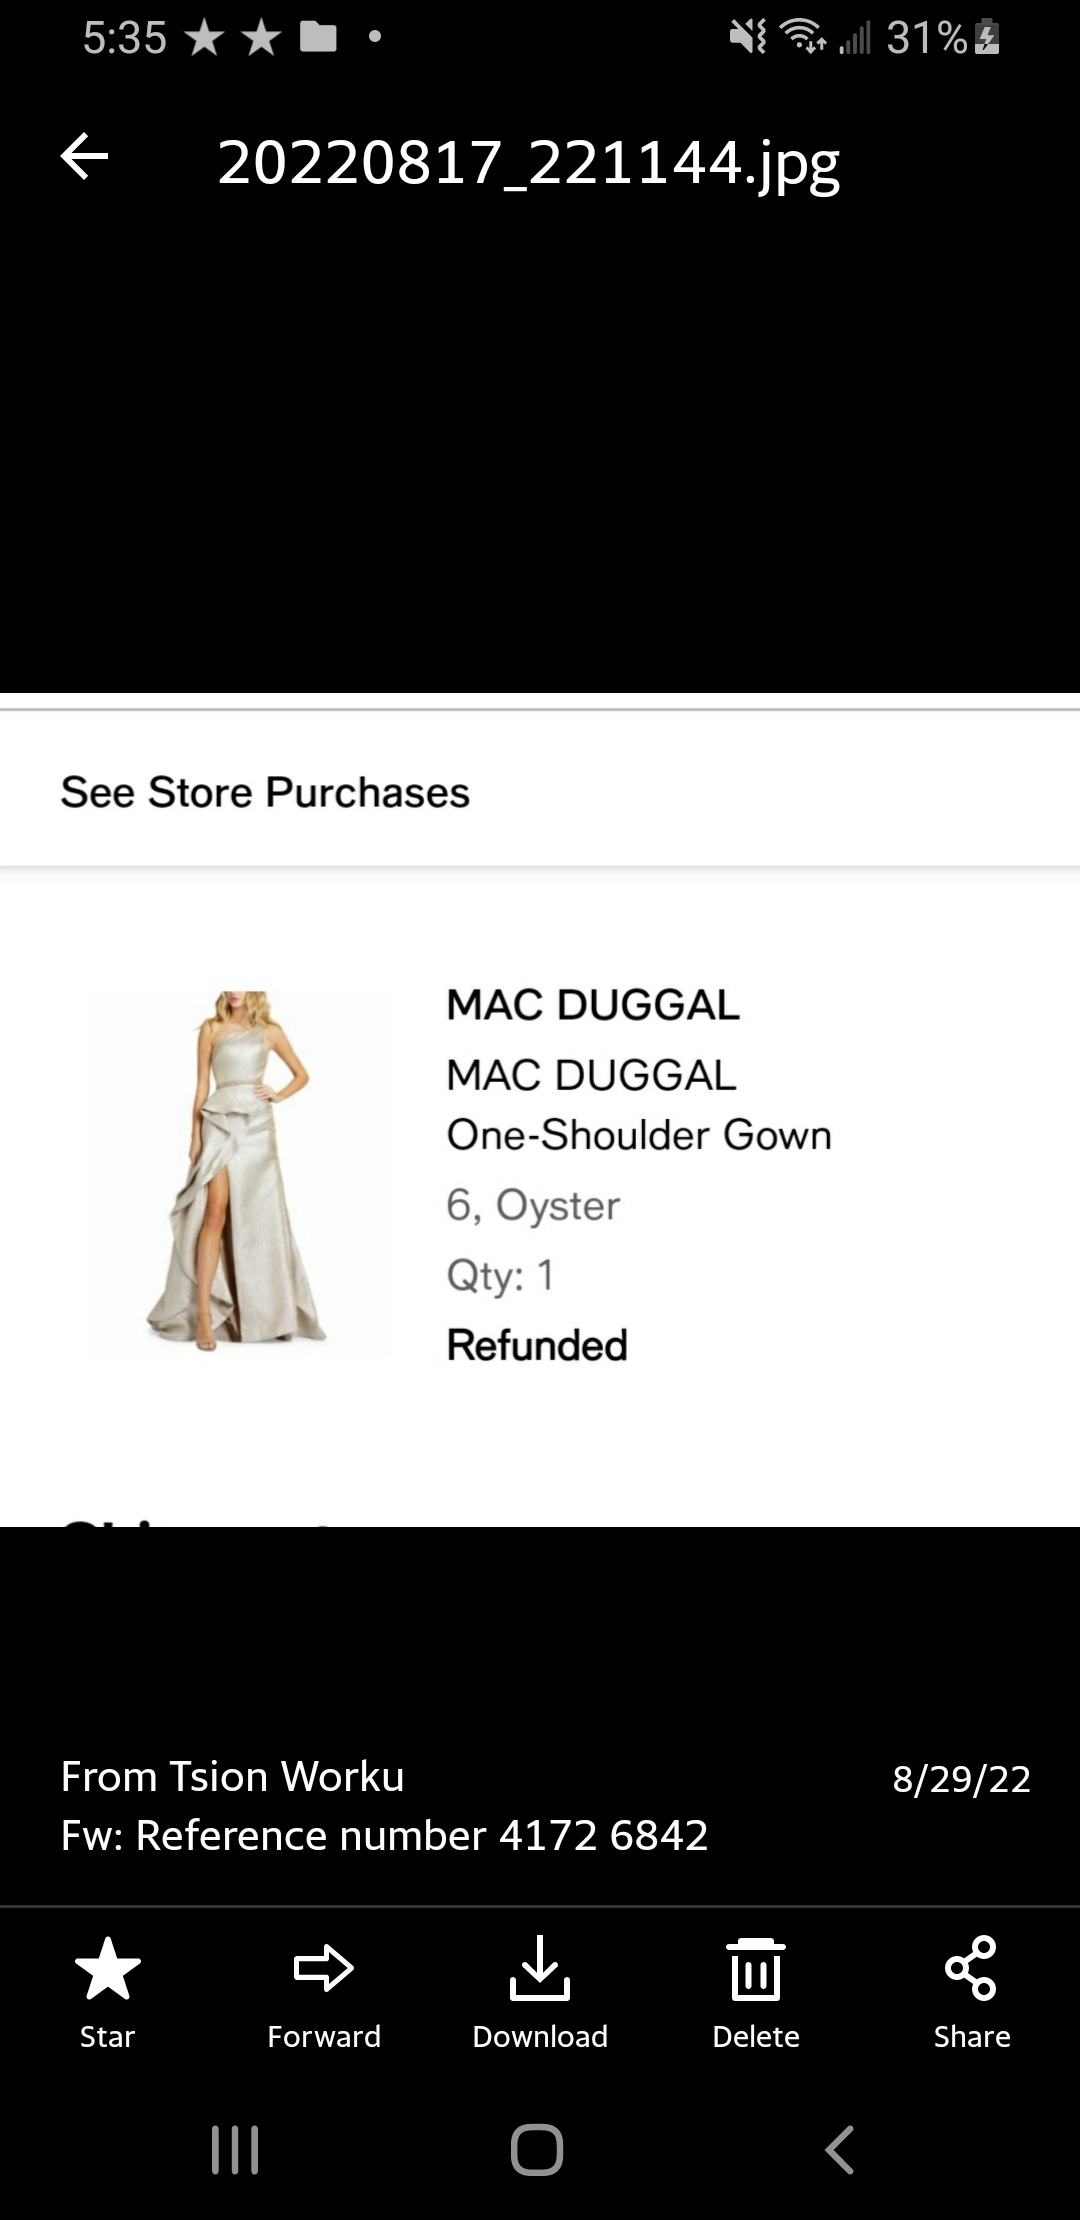The height and width of the screenshot is (2220, 1080).
Task: Tap the back arrow beside the filename
Action: click(85, 157)
